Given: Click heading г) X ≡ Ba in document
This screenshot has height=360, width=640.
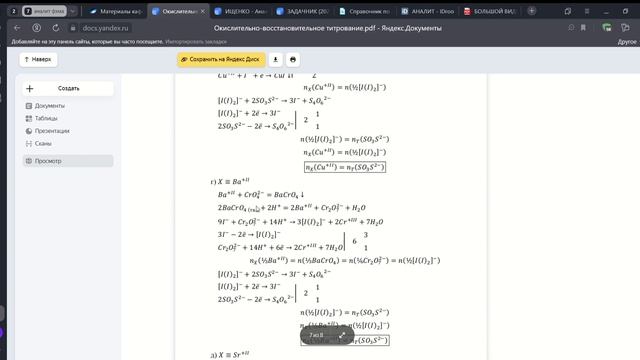Looking at the screenshot, I should [230, 182].
